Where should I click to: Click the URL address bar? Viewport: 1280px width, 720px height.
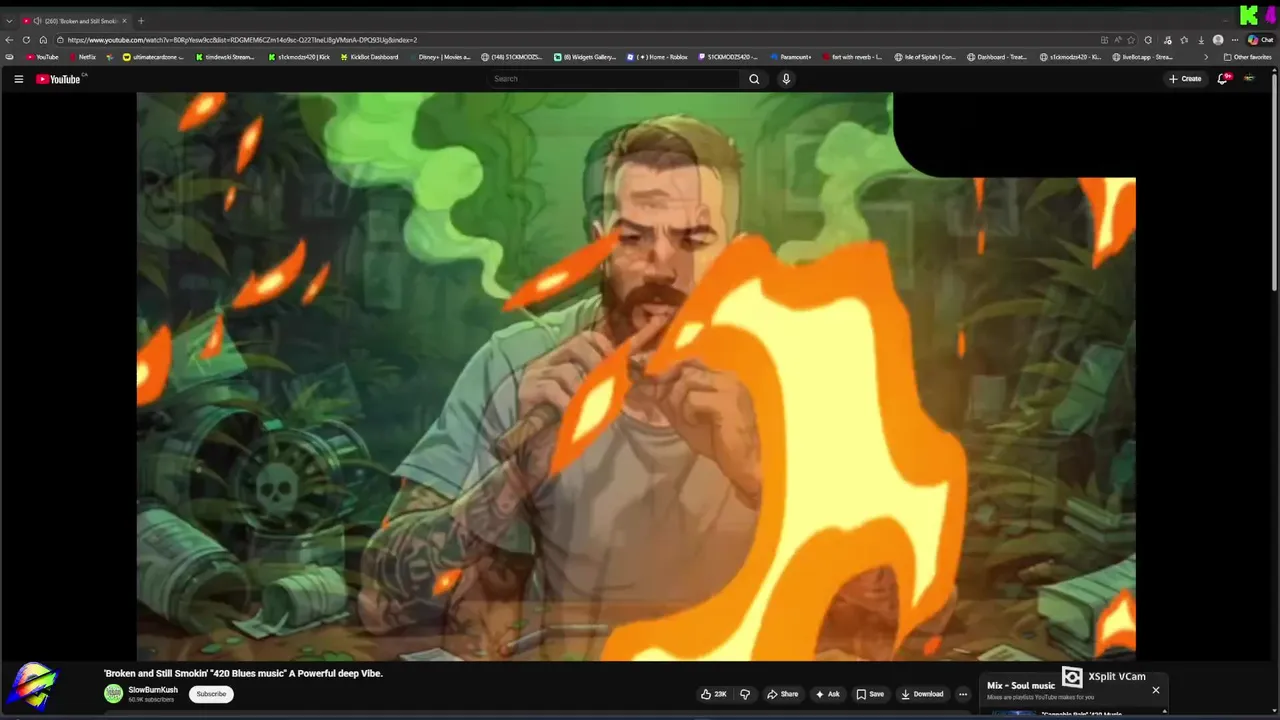580,40
